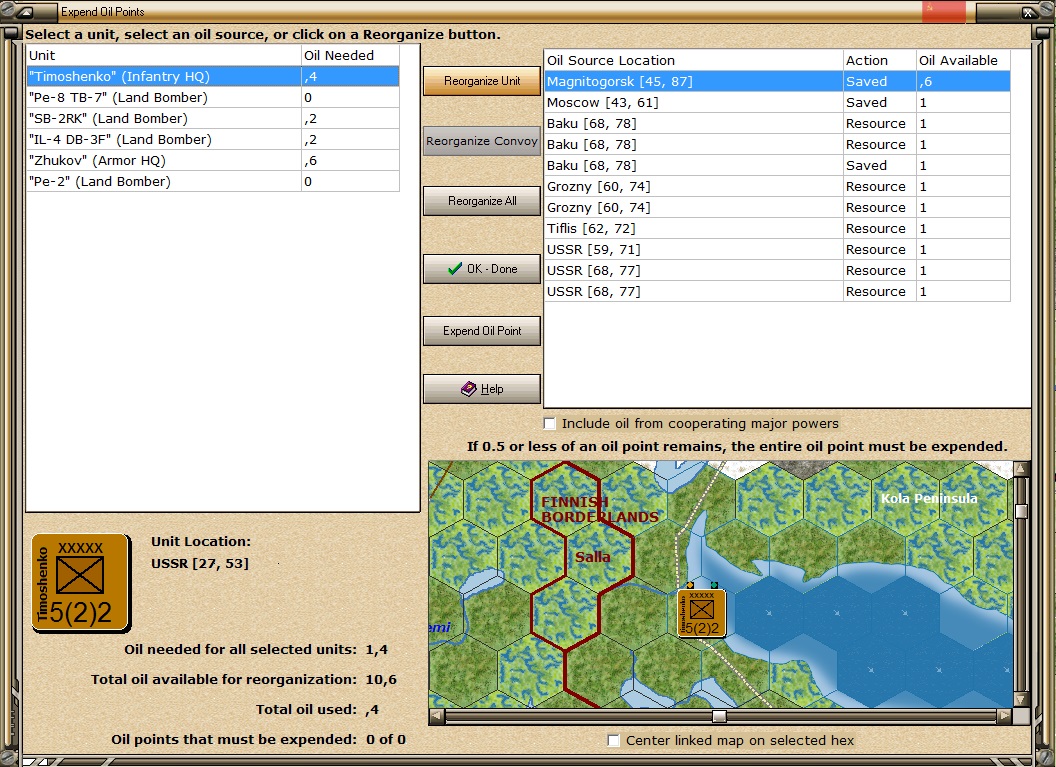Select the "Timoshenko" (Infantry HQ) row

(x=213, y=76)
